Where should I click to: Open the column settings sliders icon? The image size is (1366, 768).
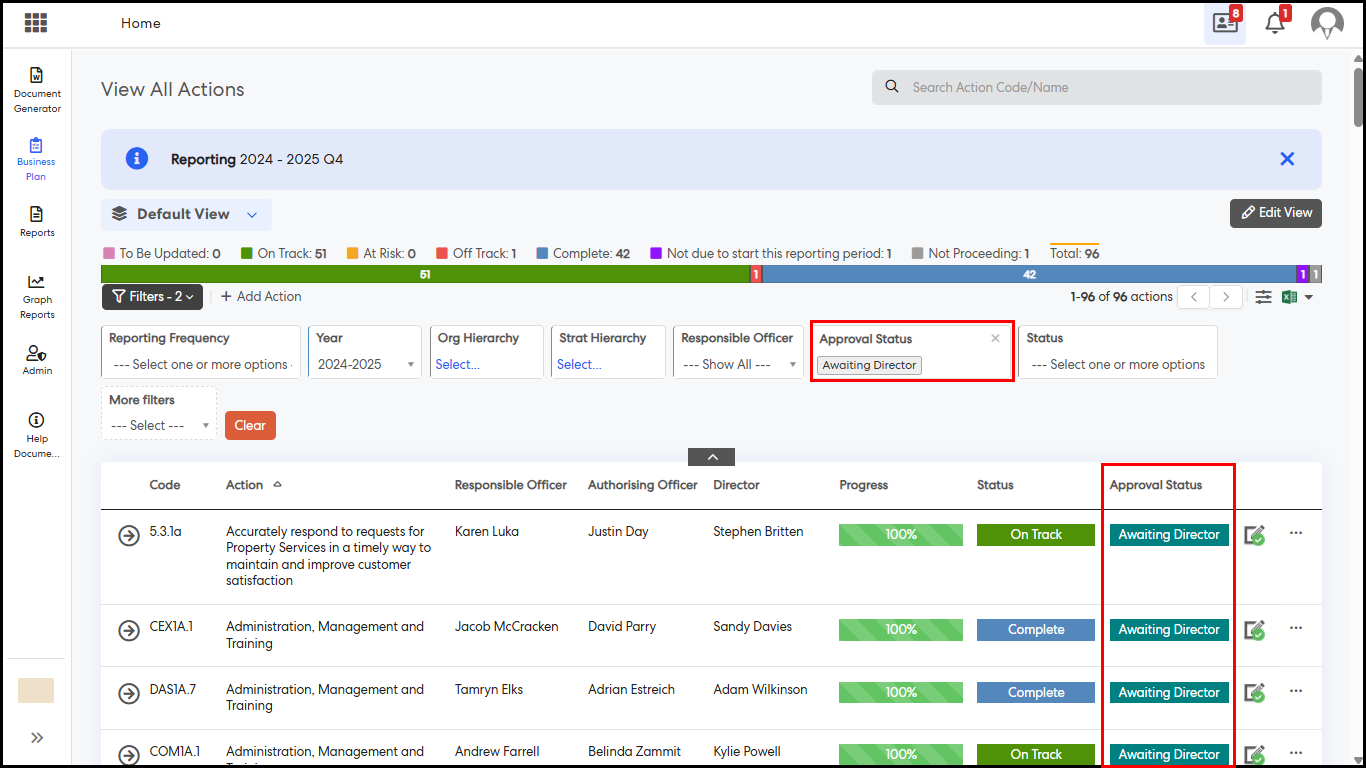pyautogui.click(x=1264, y=297)
